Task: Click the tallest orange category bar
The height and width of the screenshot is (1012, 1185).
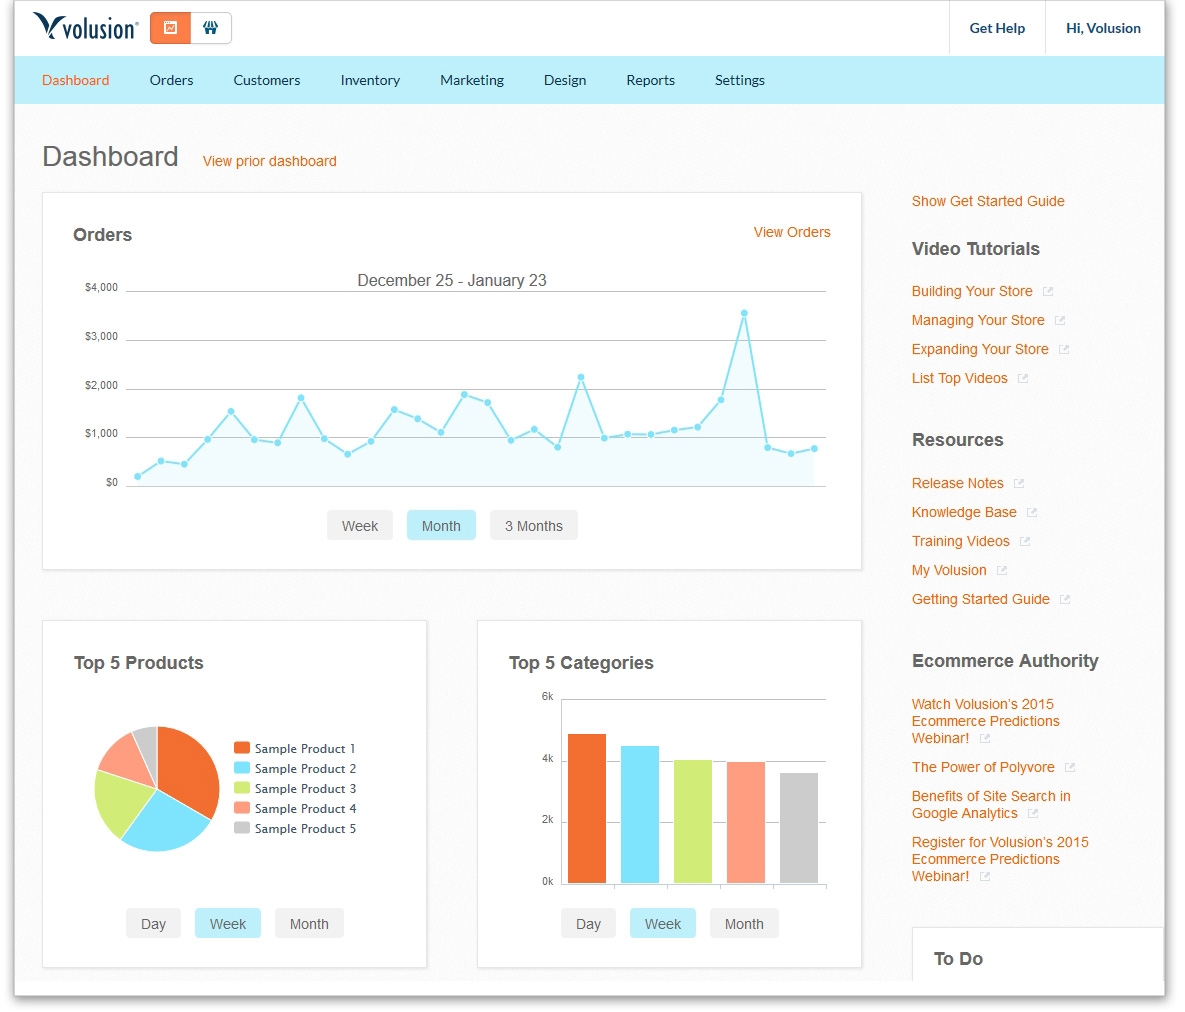Action: tap(587, 809)
